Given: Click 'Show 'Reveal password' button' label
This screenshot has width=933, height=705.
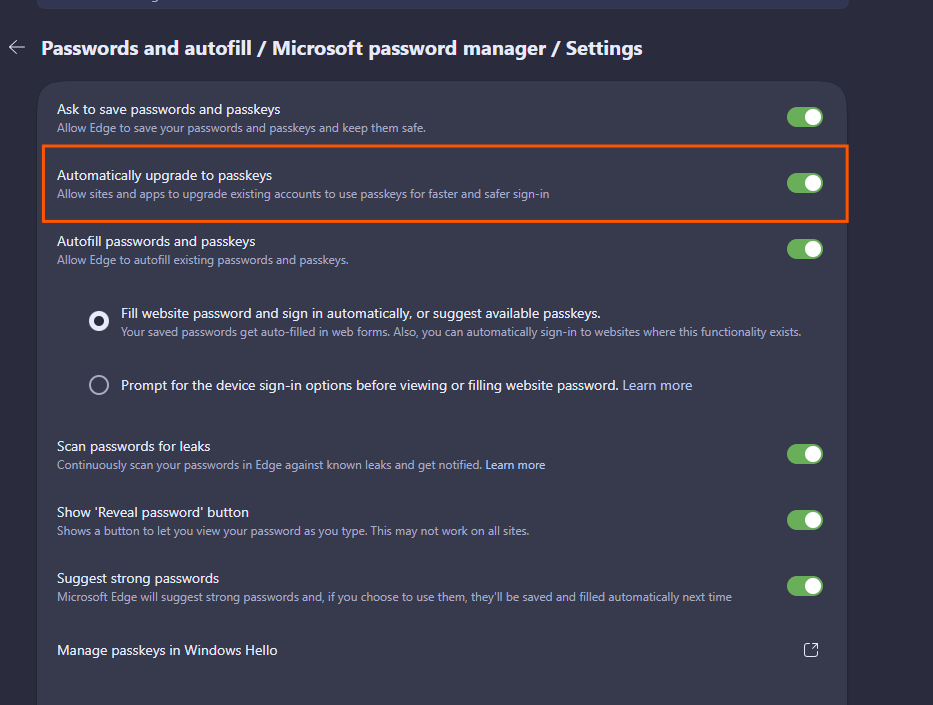Looking at the screenshot, I should pyautogui.click(x=153, y=512).
